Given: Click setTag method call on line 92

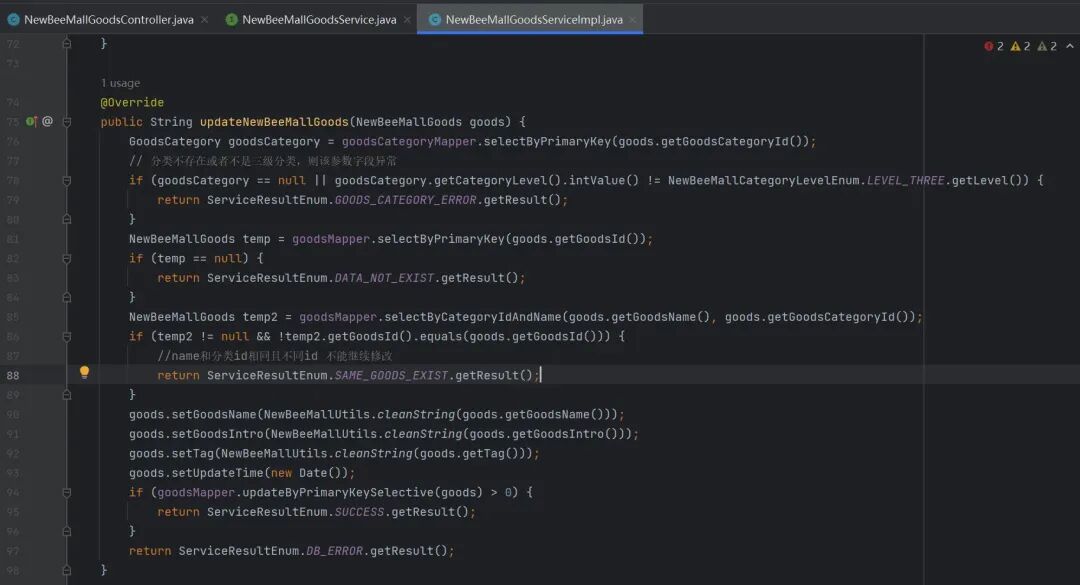Looking at the screenshot, I should coord(192,453).
